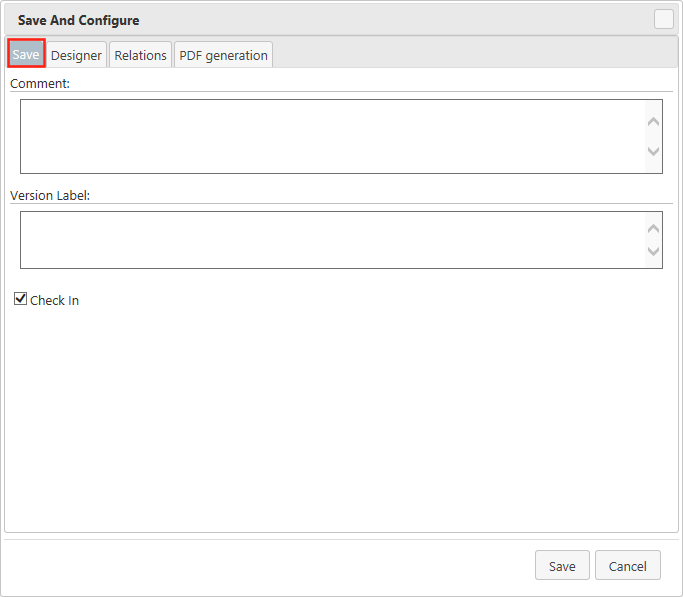Image resolution: width=683 pixels, height=597 pixels.
Task: Click the Version Label field label
Action: (x=50, y=195)
